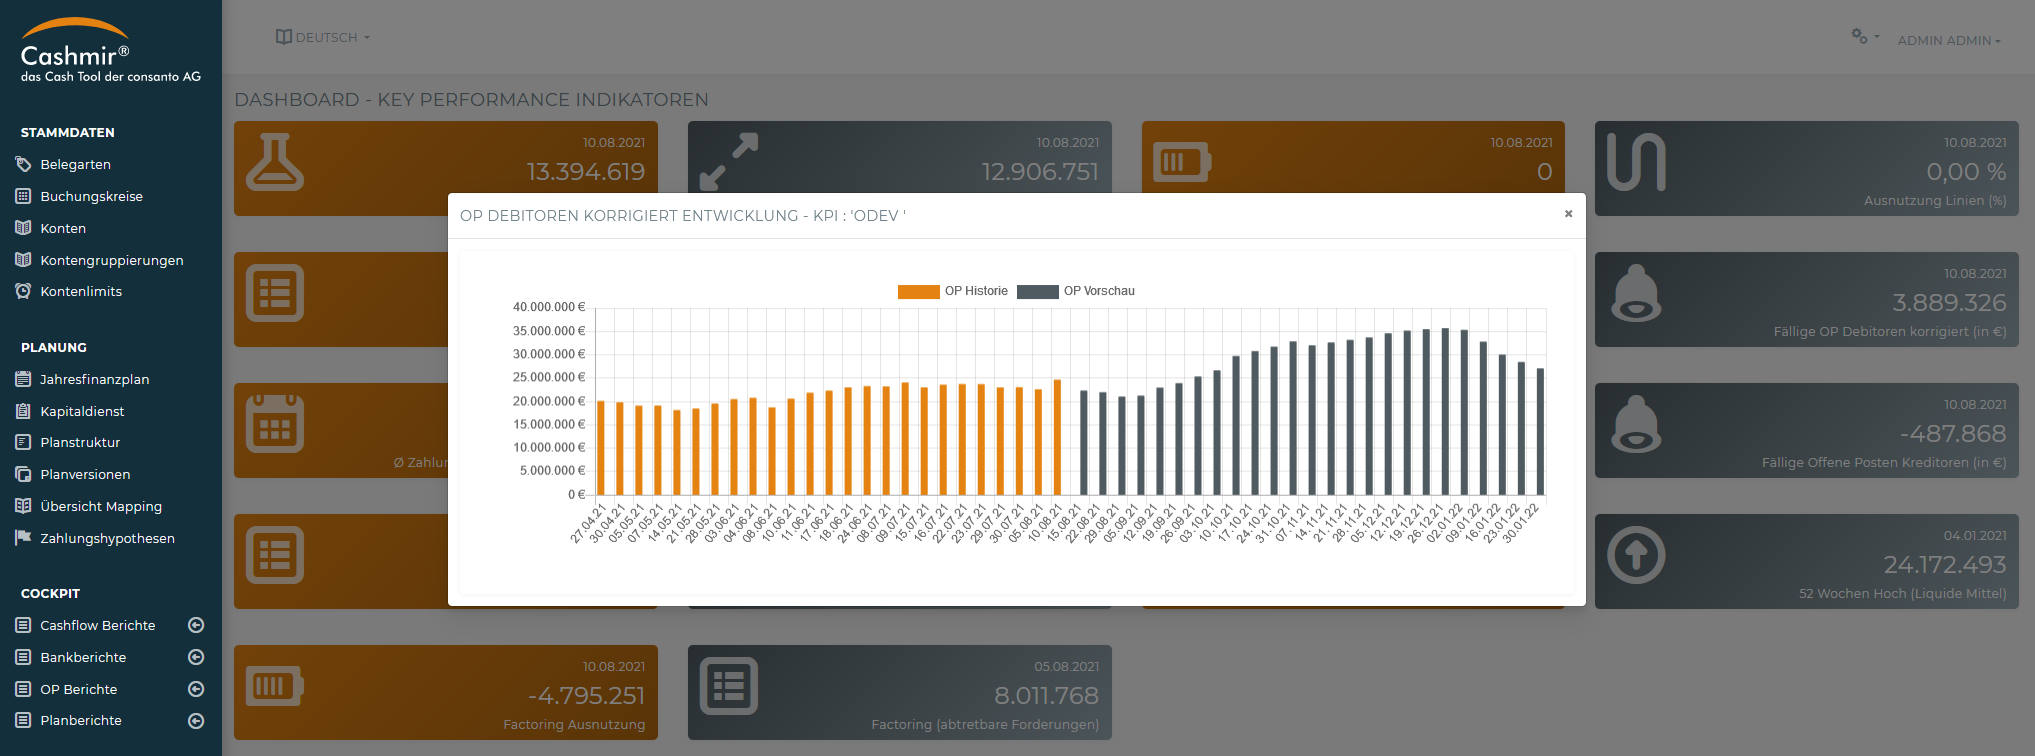
Task: Click the Jahresfinanzplan icon
Action: pyautogui.click(x=23, y=379)
